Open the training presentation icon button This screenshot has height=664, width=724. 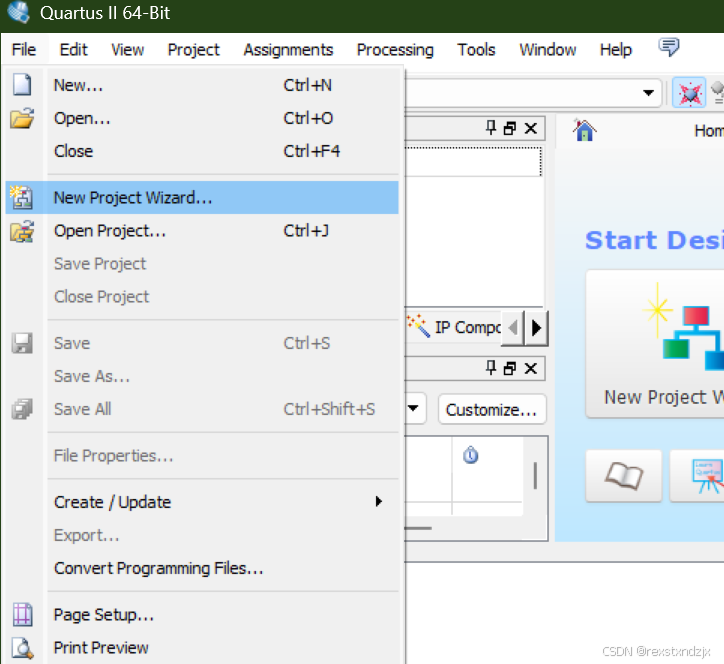pyautogui.click(x=697, y=476)
